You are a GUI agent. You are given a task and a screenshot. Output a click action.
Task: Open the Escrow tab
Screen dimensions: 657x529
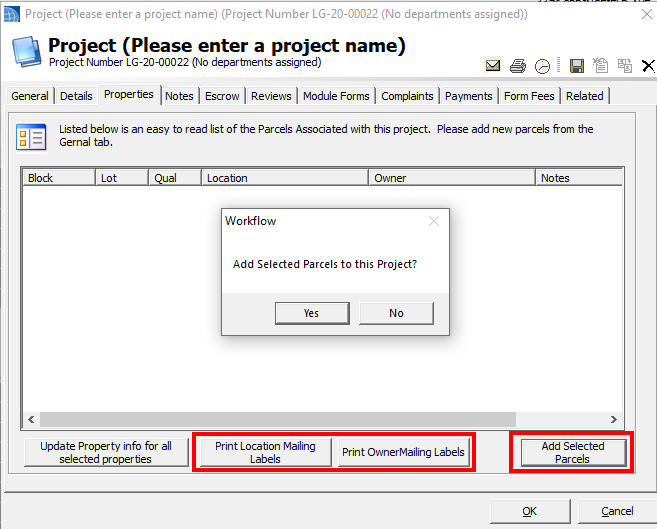pyautogui.click(x=222, y=96)
